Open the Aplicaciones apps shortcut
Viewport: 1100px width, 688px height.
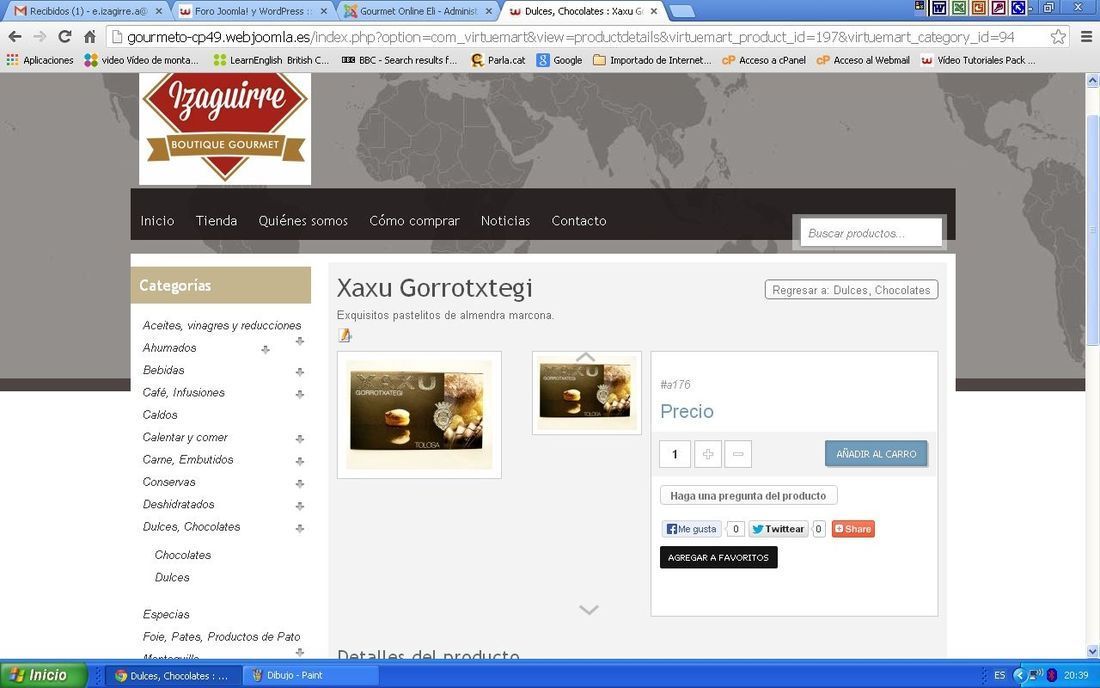pos(40,60)
